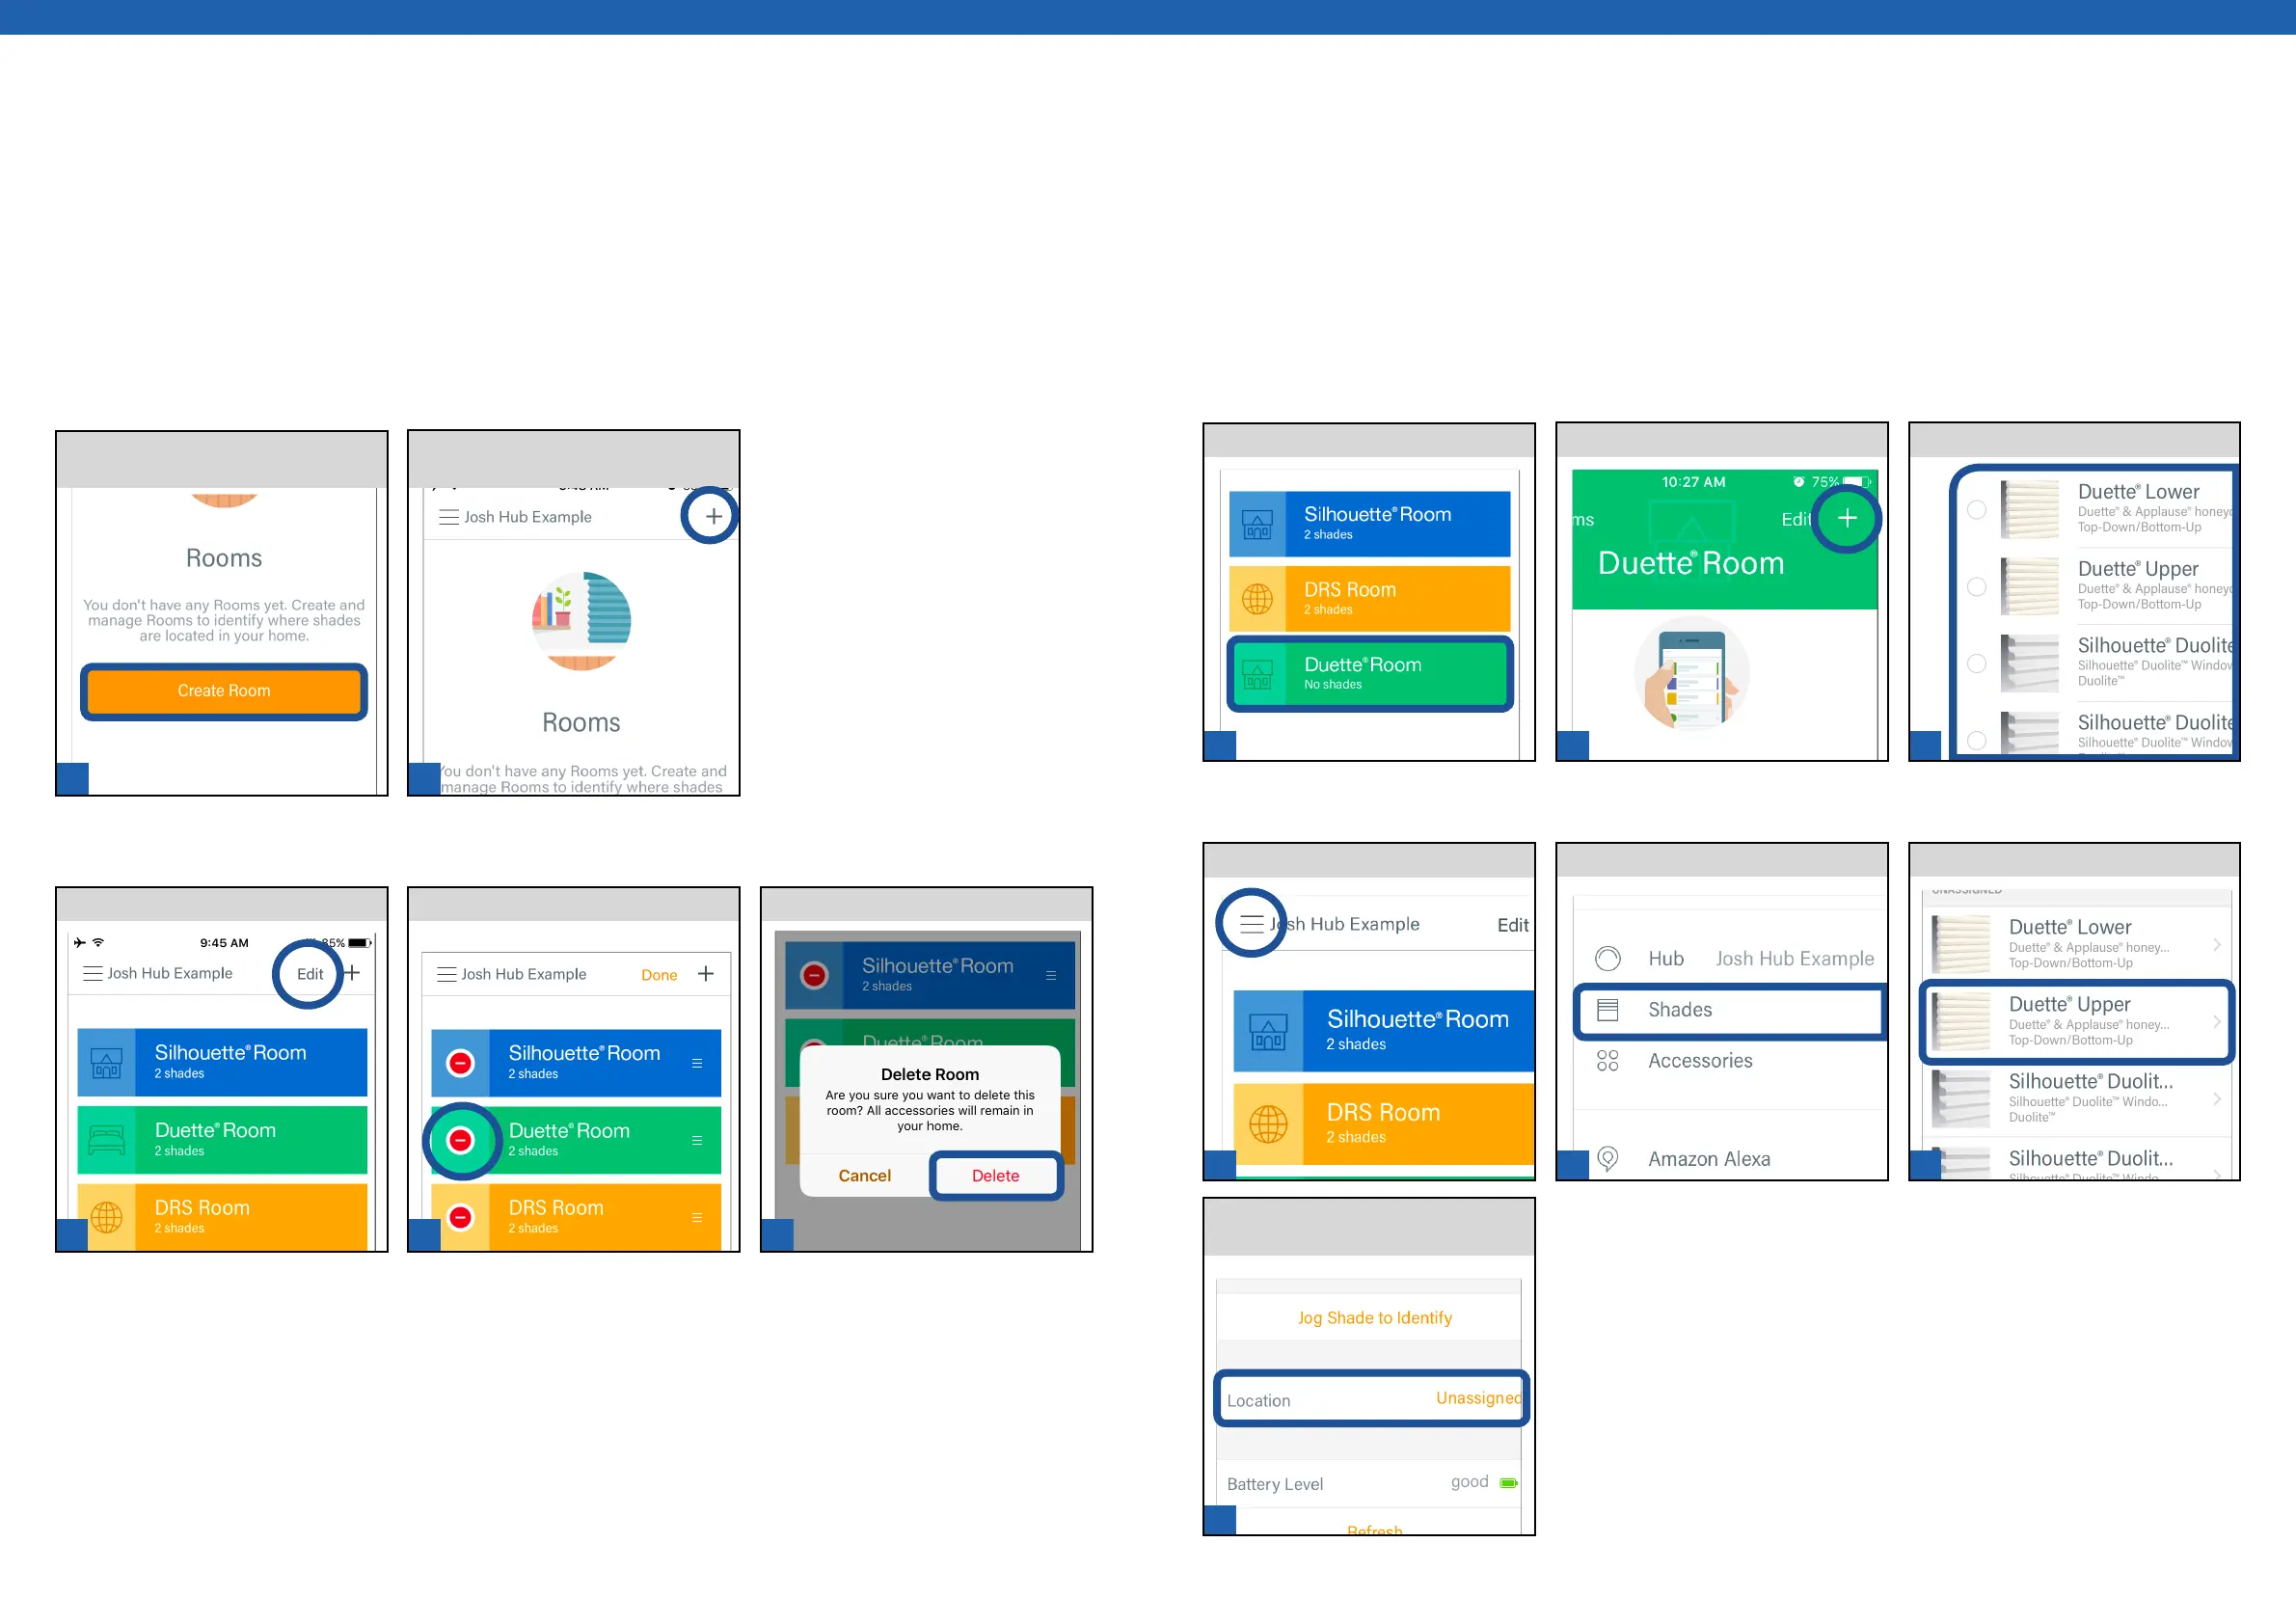Confirm Delete in the Delete Room dialog
The width and height of the screenshot is (2296, 1624).
(996, 1176)
